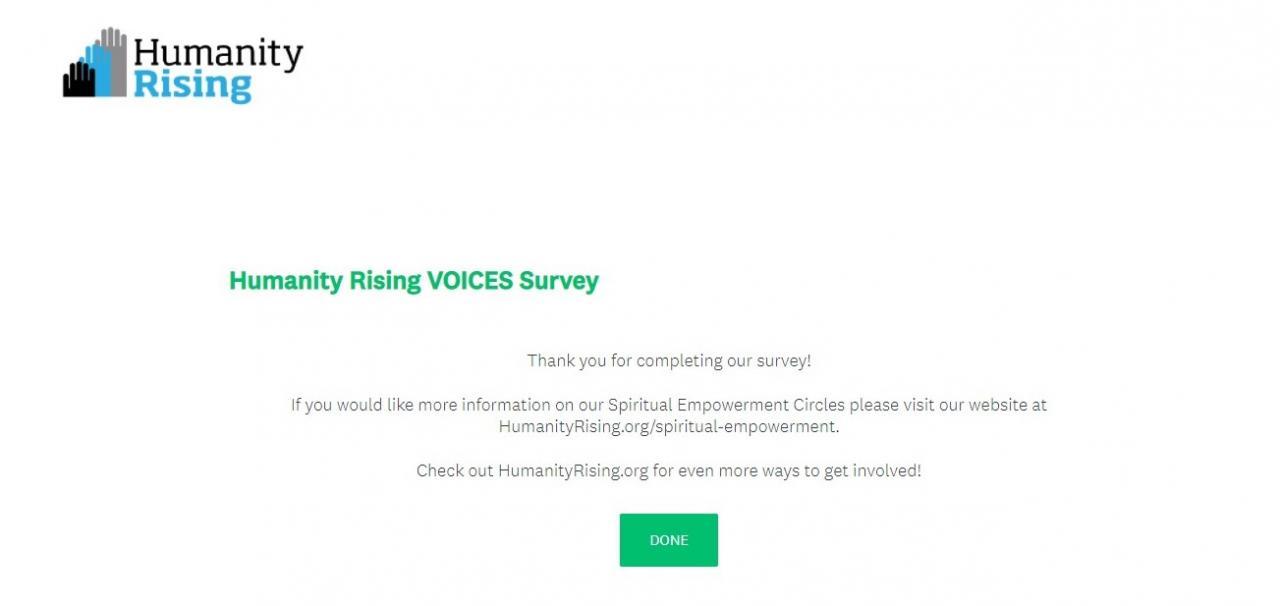
Task: Click "Thank you for completing our survey!" text
Action: (x=668, y=361)
